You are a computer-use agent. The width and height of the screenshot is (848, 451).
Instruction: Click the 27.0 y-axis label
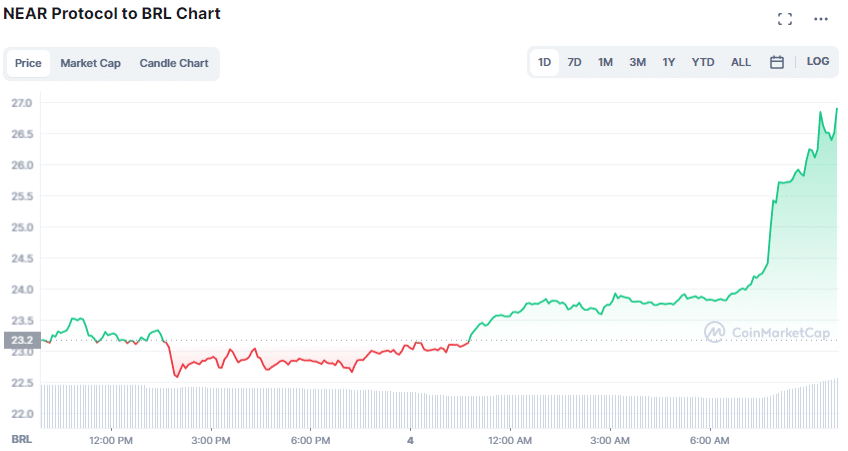22,103
